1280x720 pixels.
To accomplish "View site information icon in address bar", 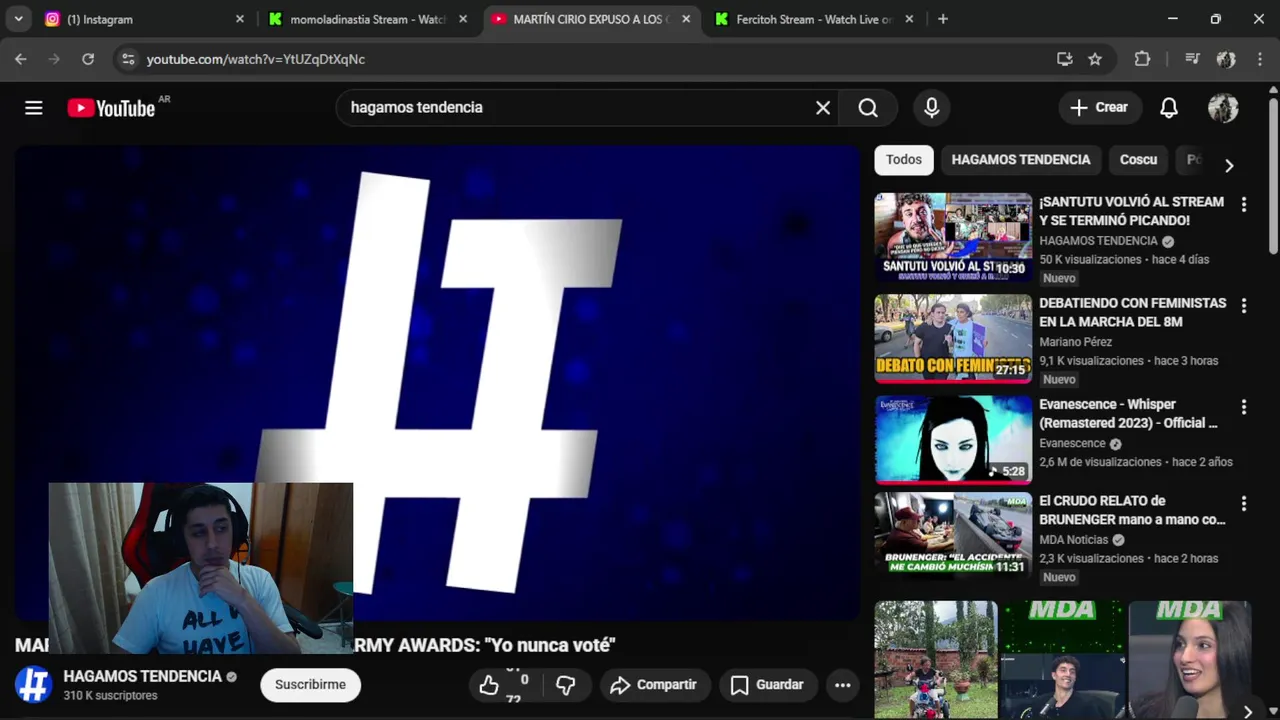I will tap(128, 59).
